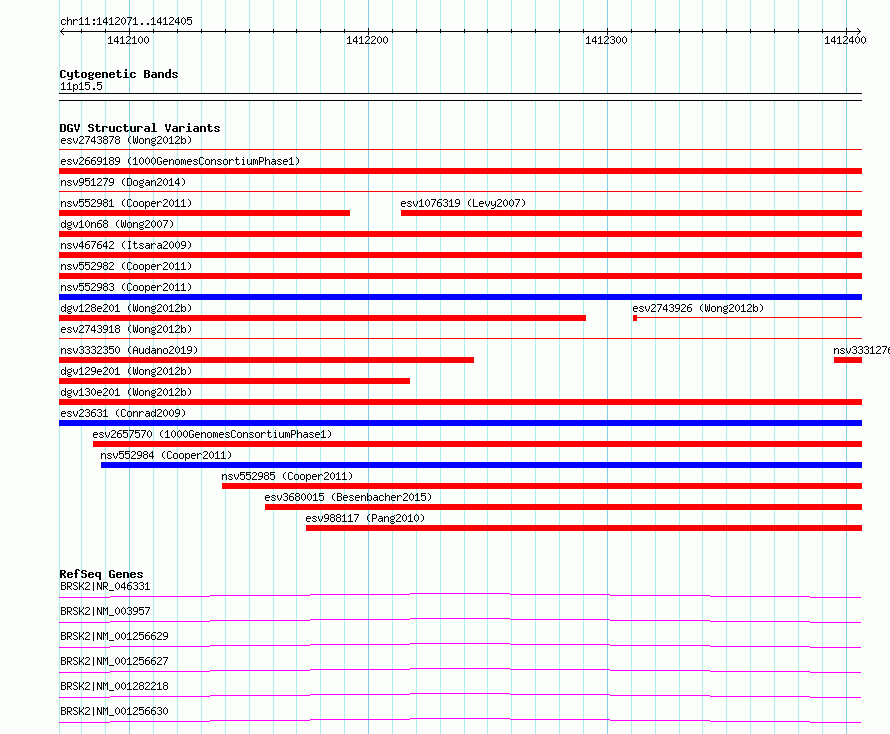Screen dimensions: 890x734
Task: Select the nsv951279 (Dogan2014) variant label
Action: 123,182
